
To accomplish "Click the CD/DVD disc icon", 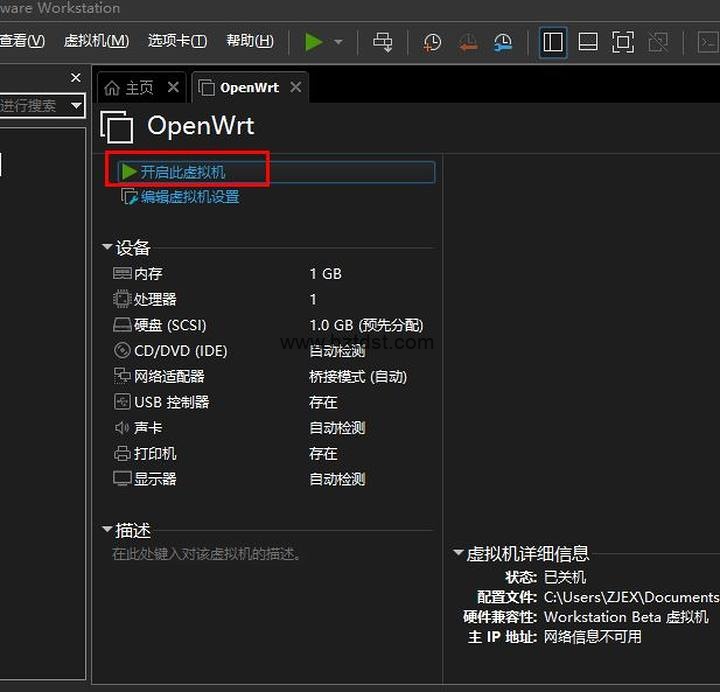I will click(x=122, y=350).
